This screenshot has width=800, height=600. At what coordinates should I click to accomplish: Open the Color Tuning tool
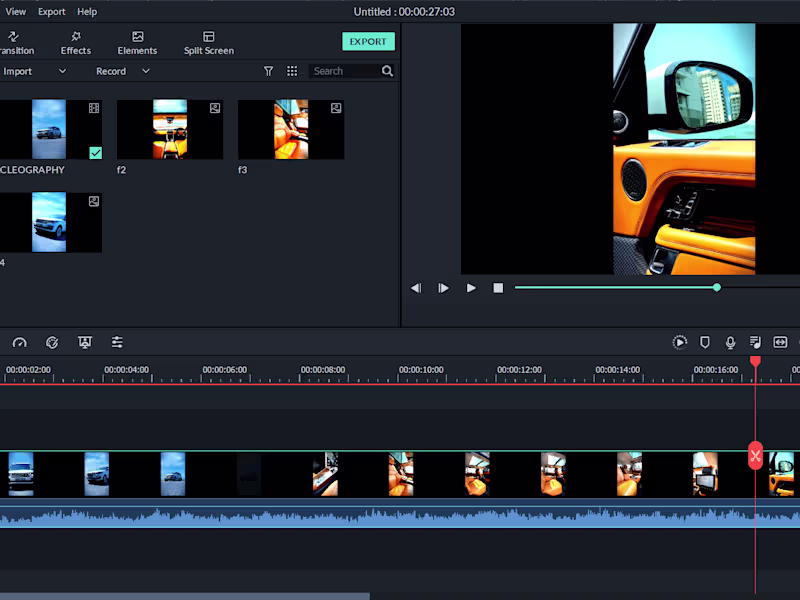52,342
